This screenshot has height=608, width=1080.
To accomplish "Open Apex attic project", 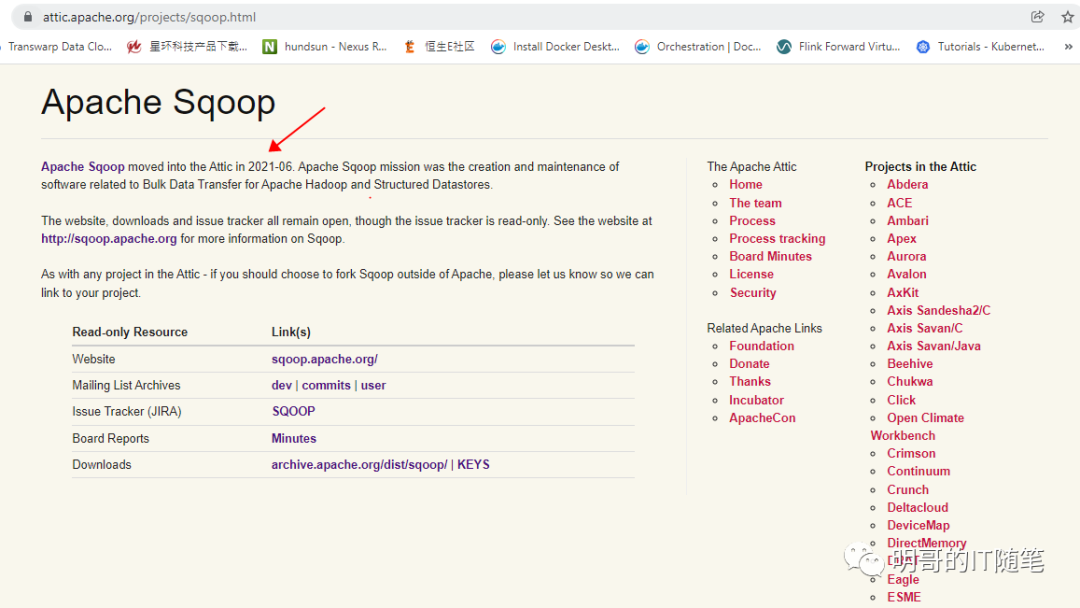I will 902,239.
